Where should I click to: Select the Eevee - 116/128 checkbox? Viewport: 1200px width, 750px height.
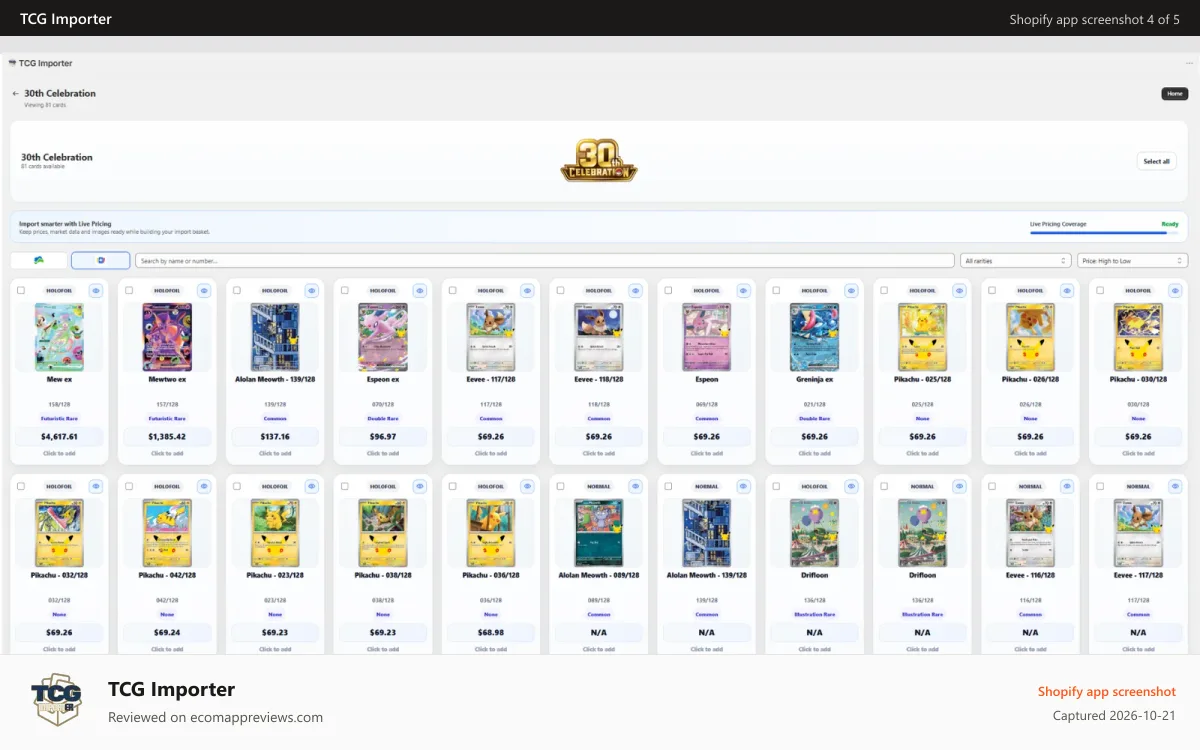[993, 486]
